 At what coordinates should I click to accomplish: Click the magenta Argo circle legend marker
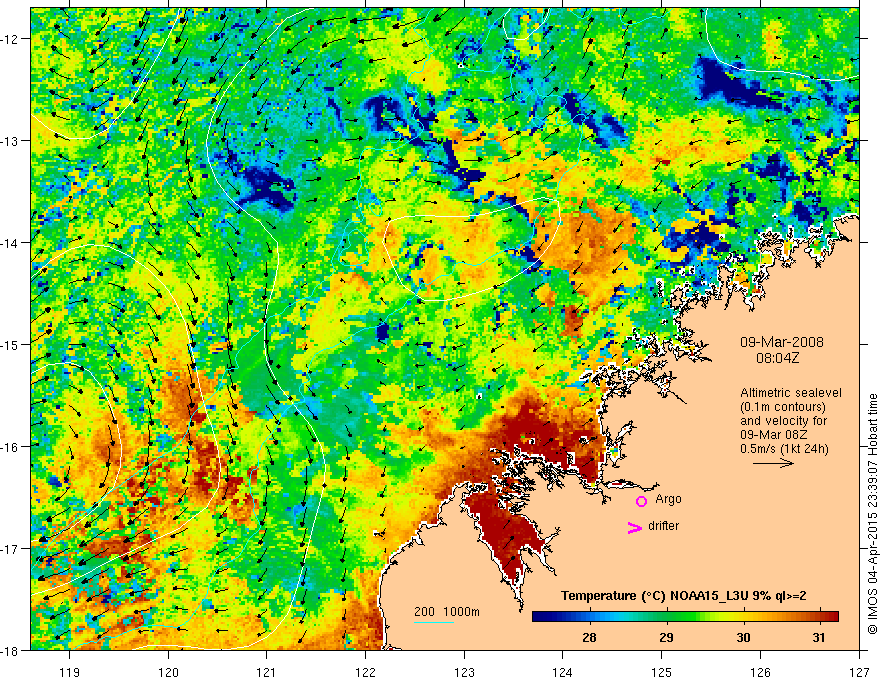click(x=641, y=501)
